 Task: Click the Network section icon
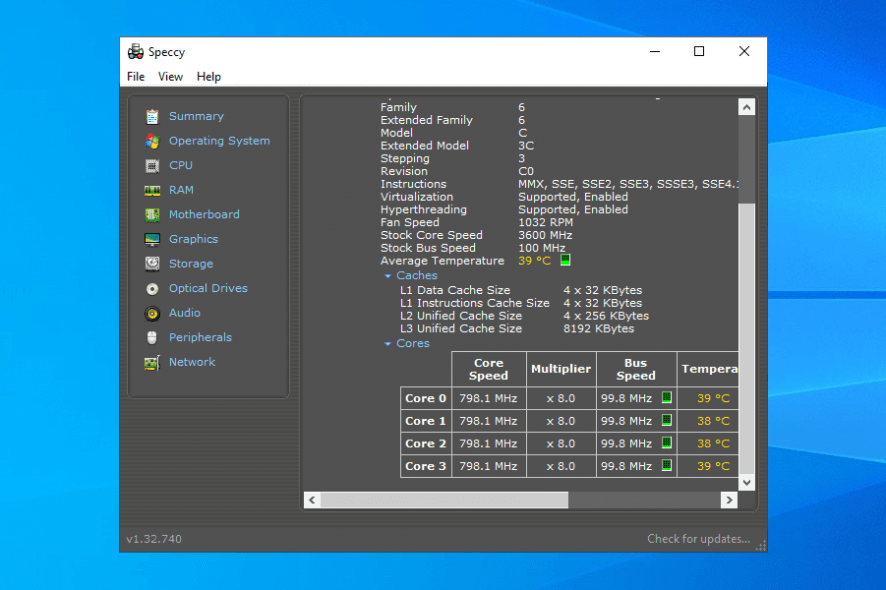tap(152, 363)
